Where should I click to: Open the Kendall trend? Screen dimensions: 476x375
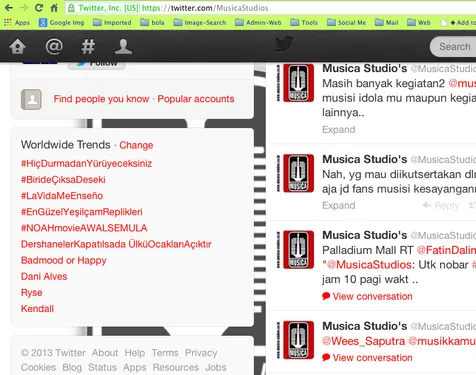click(37, 309)
